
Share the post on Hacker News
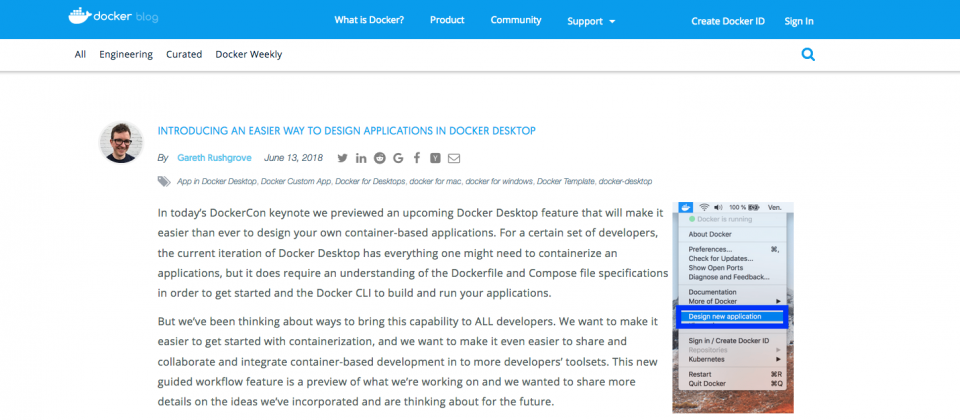[435, 158]
